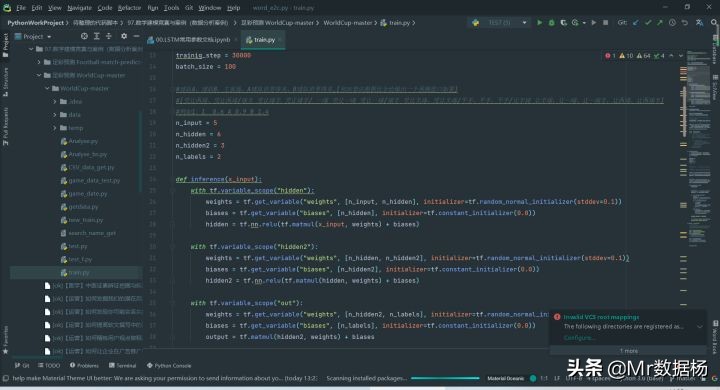Open the File menu
720x390 pixels.
21,8
